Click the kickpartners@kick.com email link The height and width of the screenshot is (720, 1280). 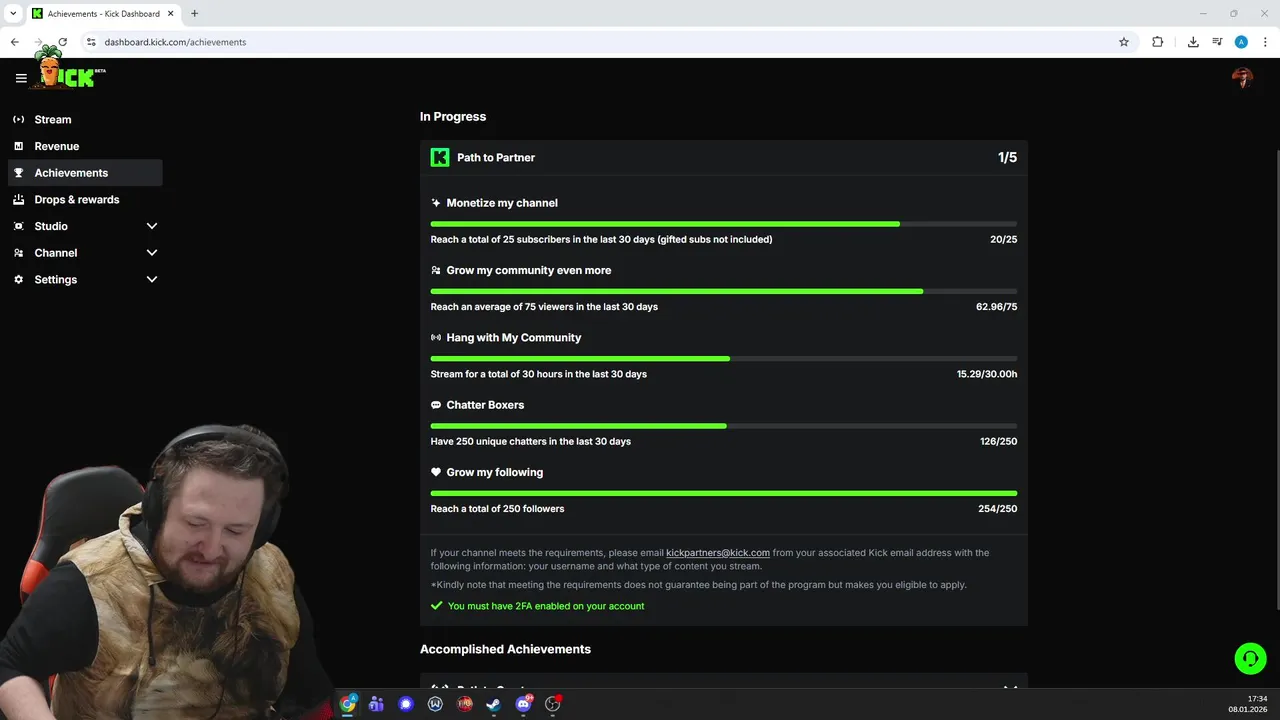point(718,552)
